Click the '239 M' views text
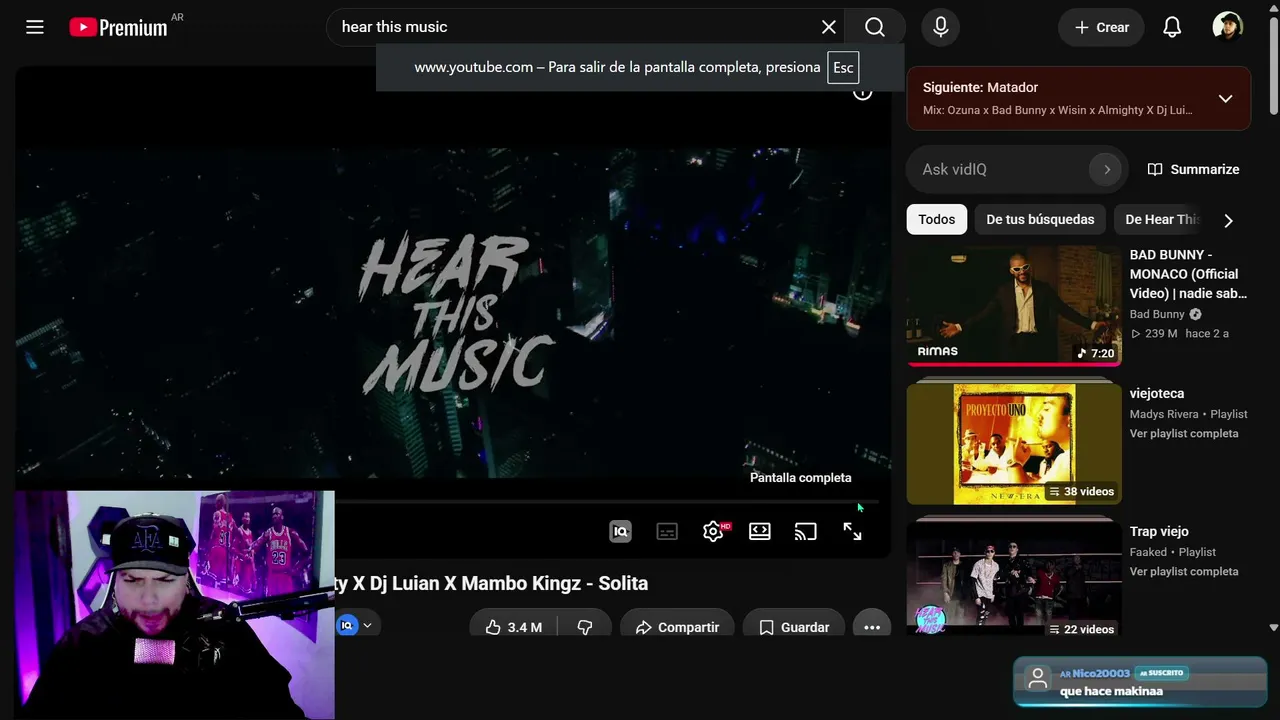Image resolution: width=1280 pixels, height=720 pixels. [x=1160, y=333]
